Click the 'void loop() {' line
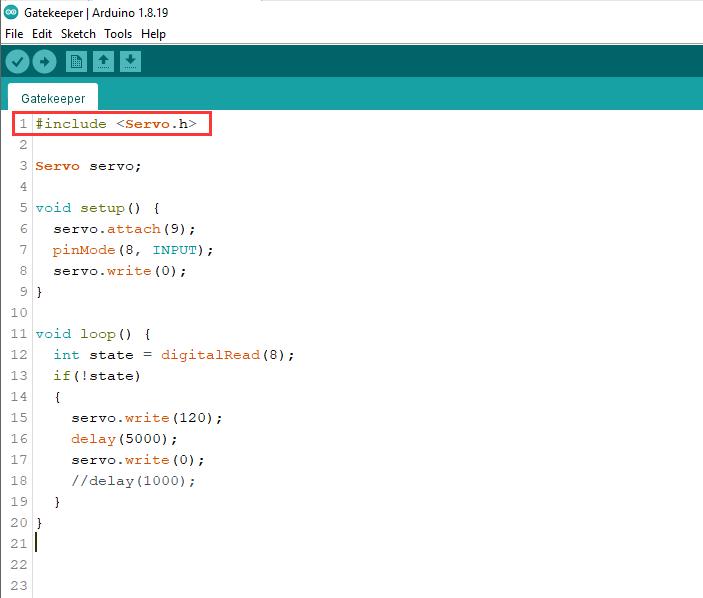 93,334
